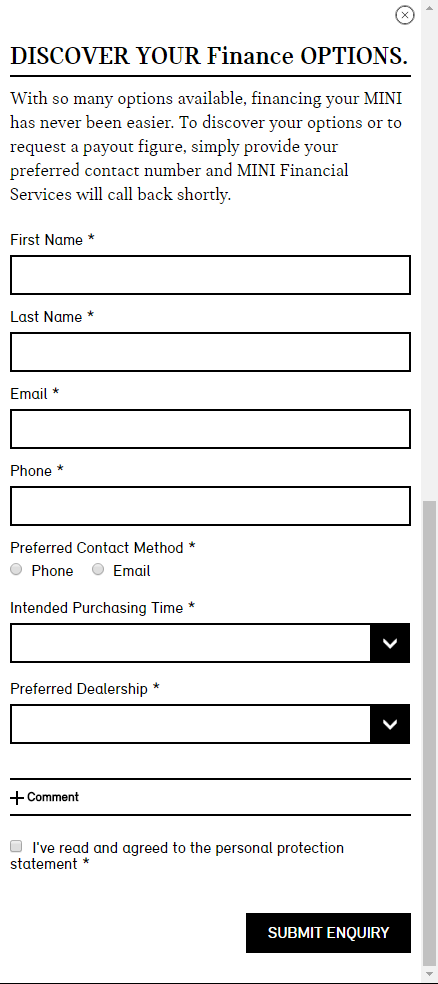Image resolution: width=438 pixels, height=984 pixels.
Task: Click the scrollbar down arrow
Action: click(x=429, y=975)
